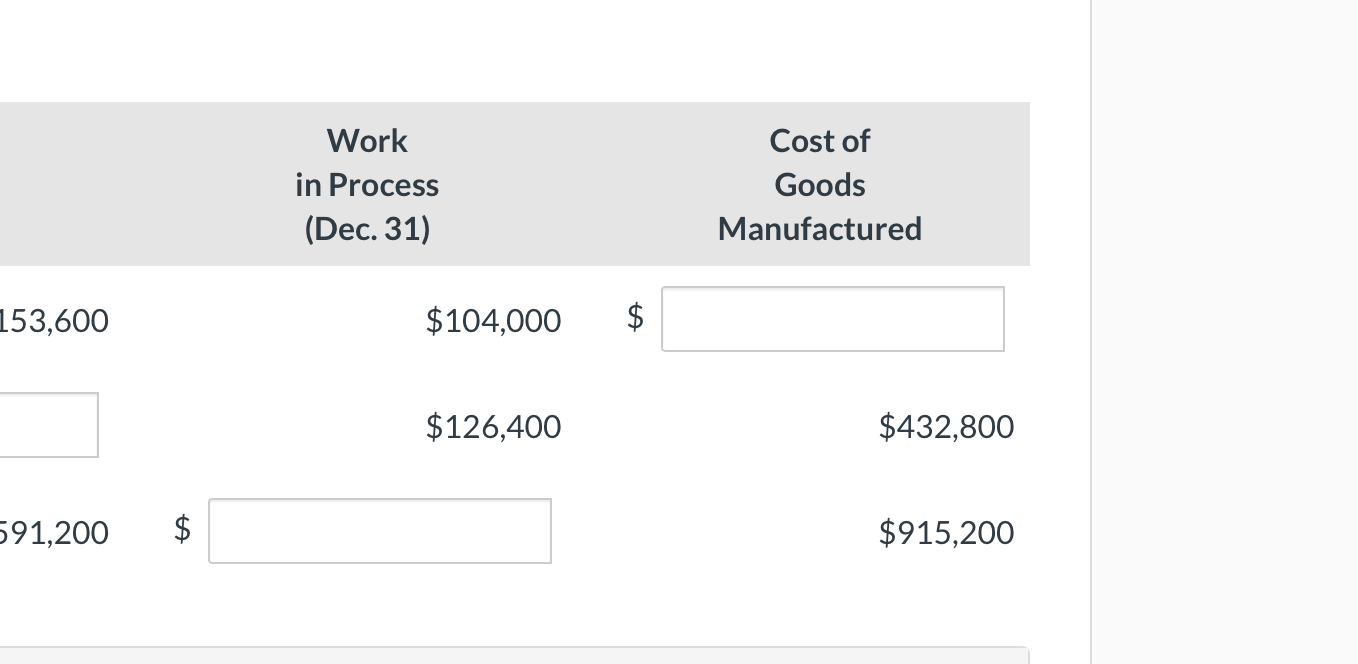
Task: Click the divider line between table and right panel
Action: pos(1091,330)
